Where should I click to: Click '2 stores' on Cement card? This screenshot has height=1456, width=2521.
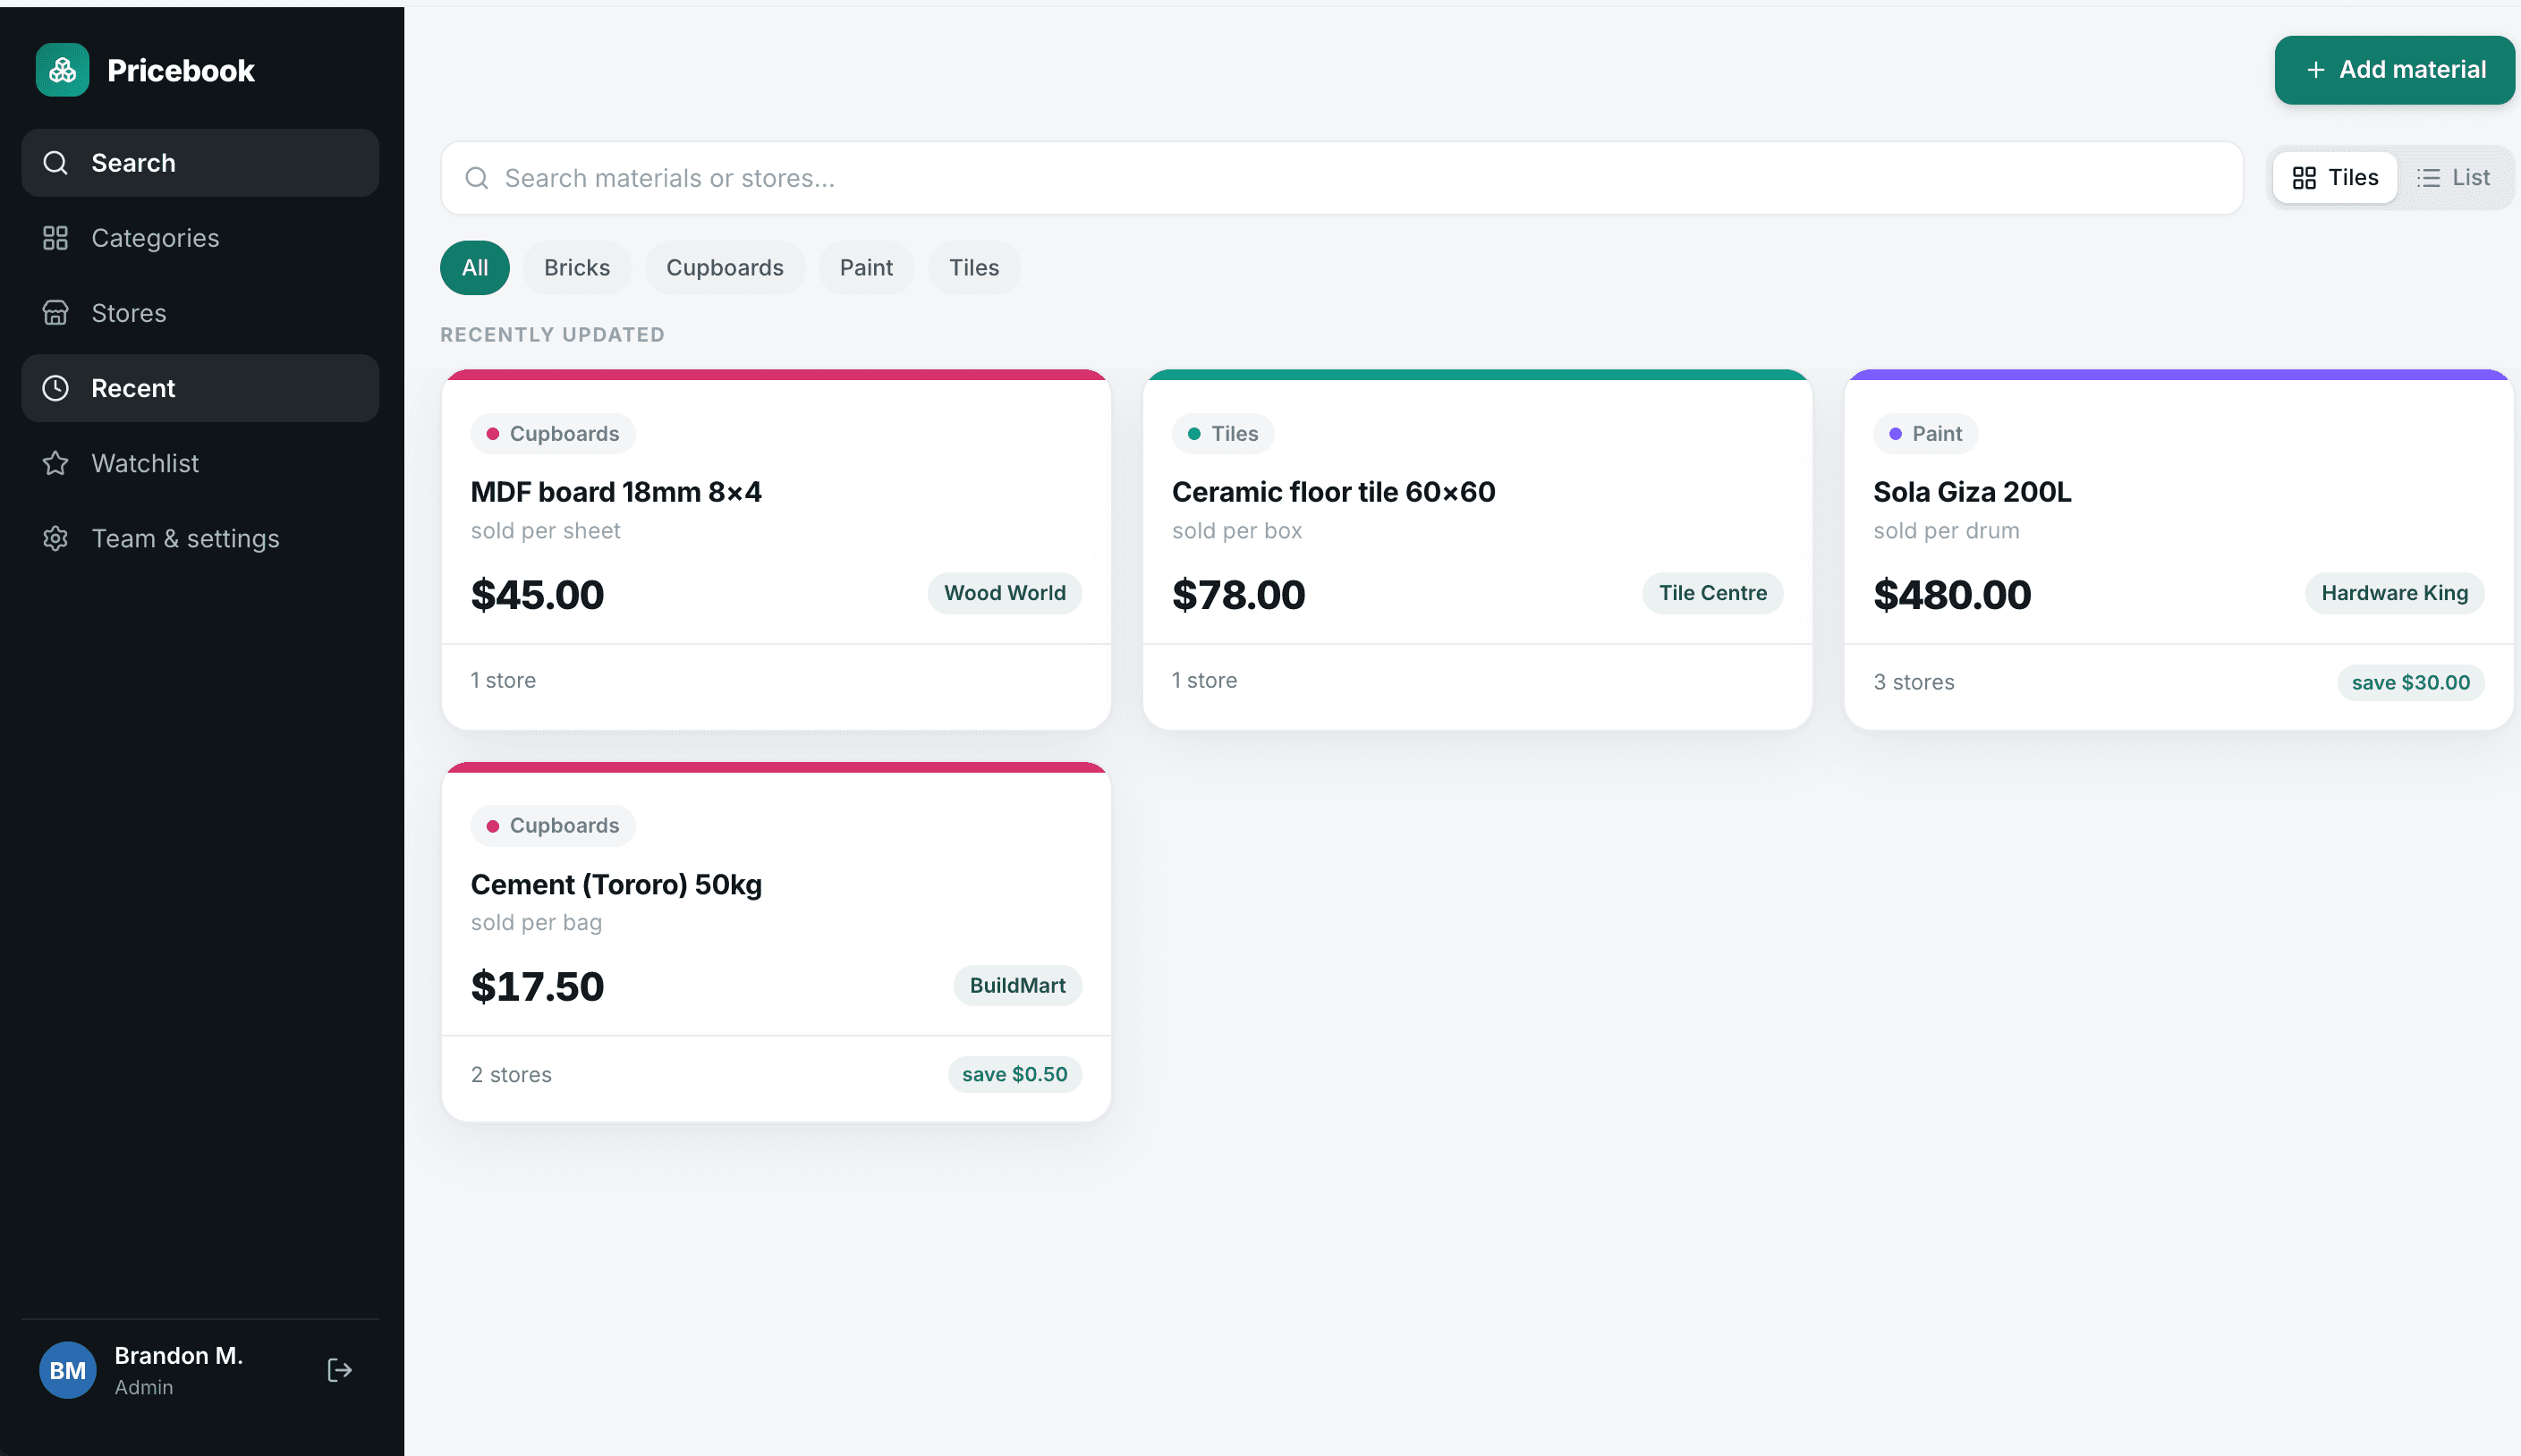[511, 1075]
